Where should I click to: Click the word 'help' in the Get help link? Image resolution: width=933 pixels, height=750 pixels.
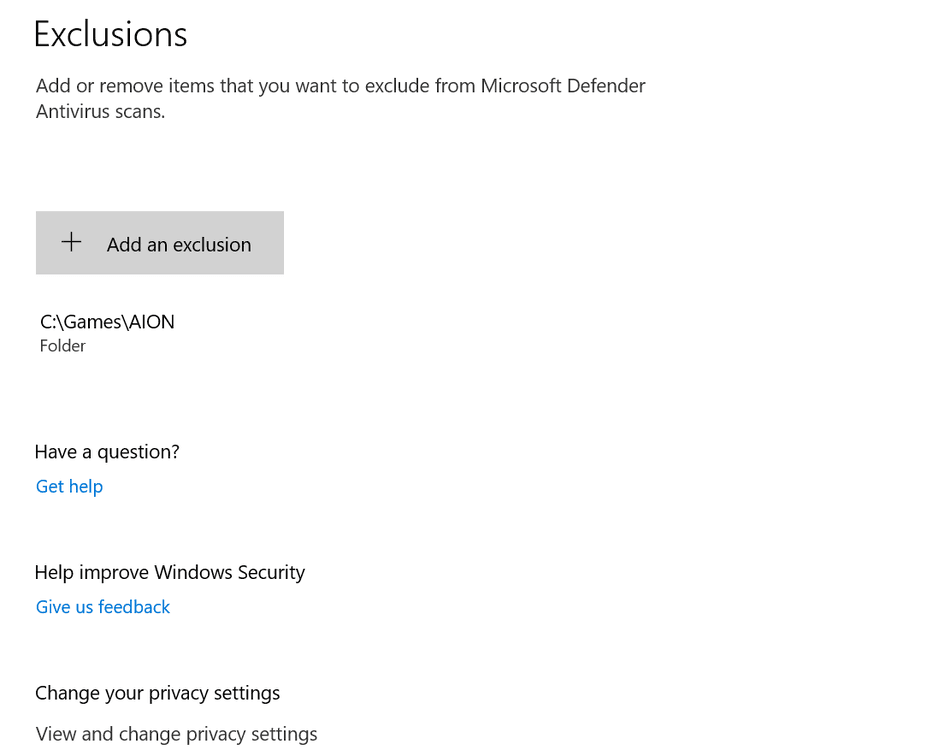tap(85, 487)
